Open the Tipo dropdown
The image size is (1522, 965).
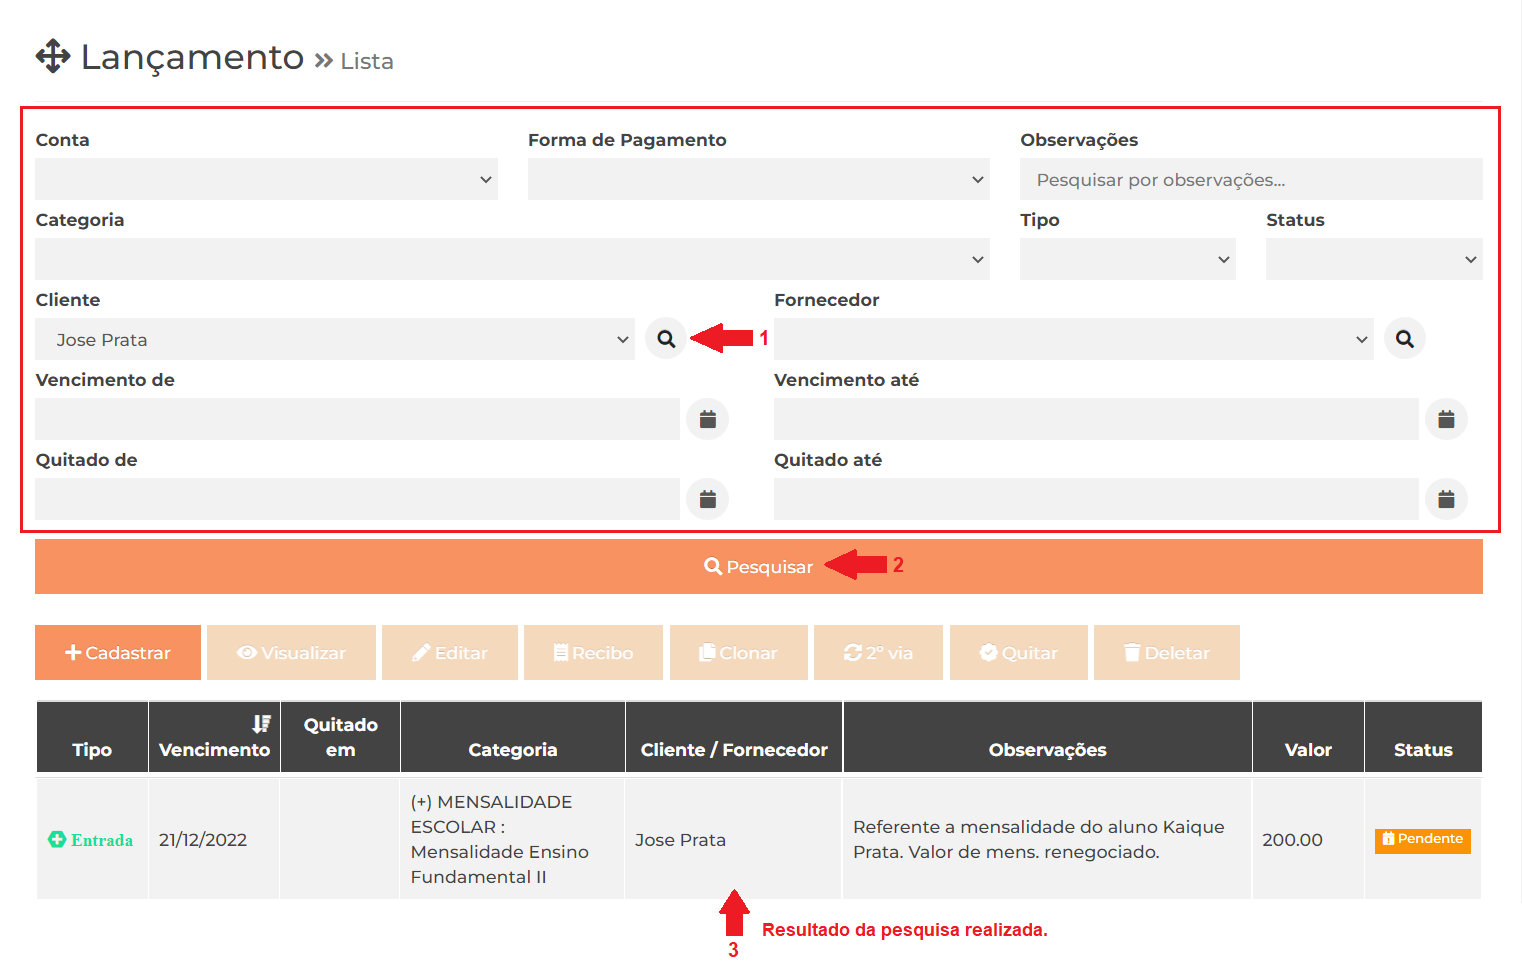[x=1128, y=259]
